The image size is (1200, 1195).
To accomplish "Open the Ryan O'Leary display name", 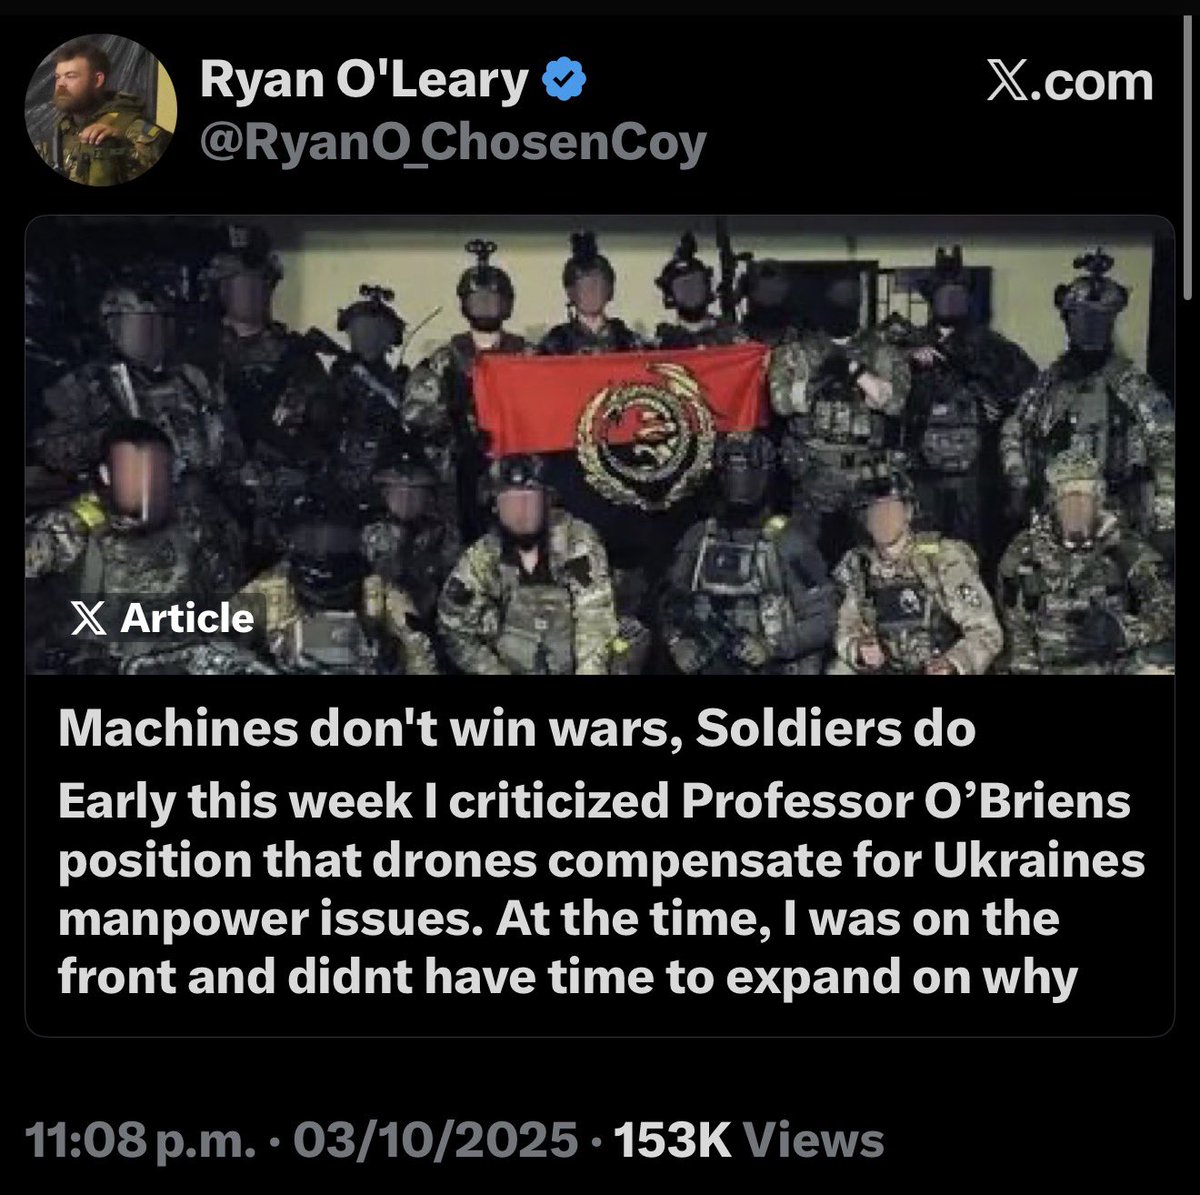I will 364,82.
